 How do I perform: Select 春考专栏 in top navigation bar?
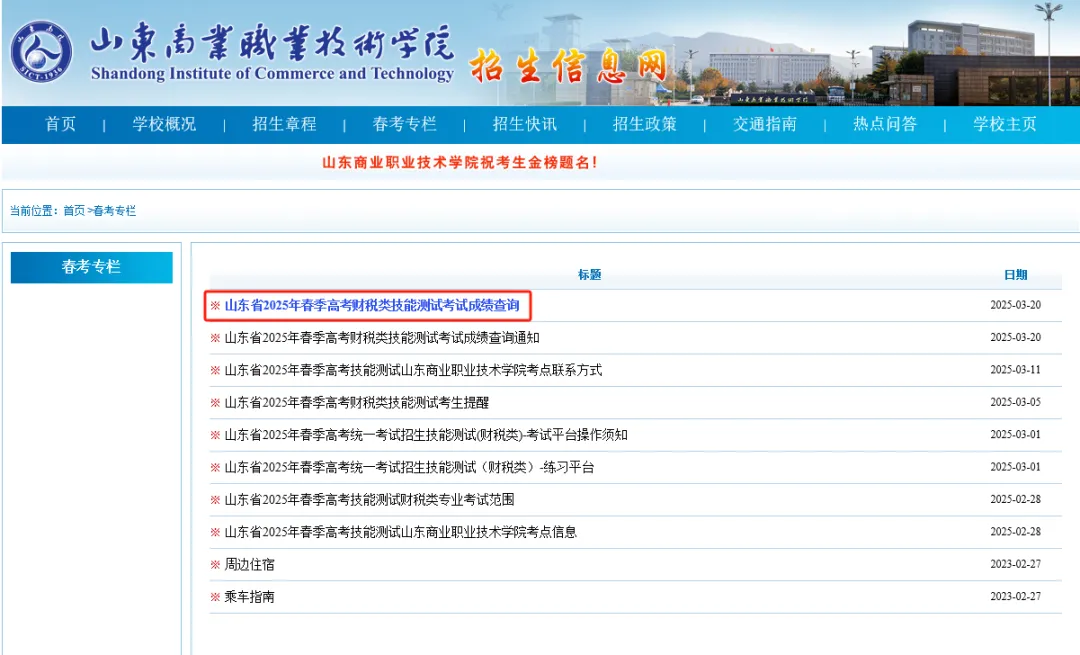click(x=404, y=125)
